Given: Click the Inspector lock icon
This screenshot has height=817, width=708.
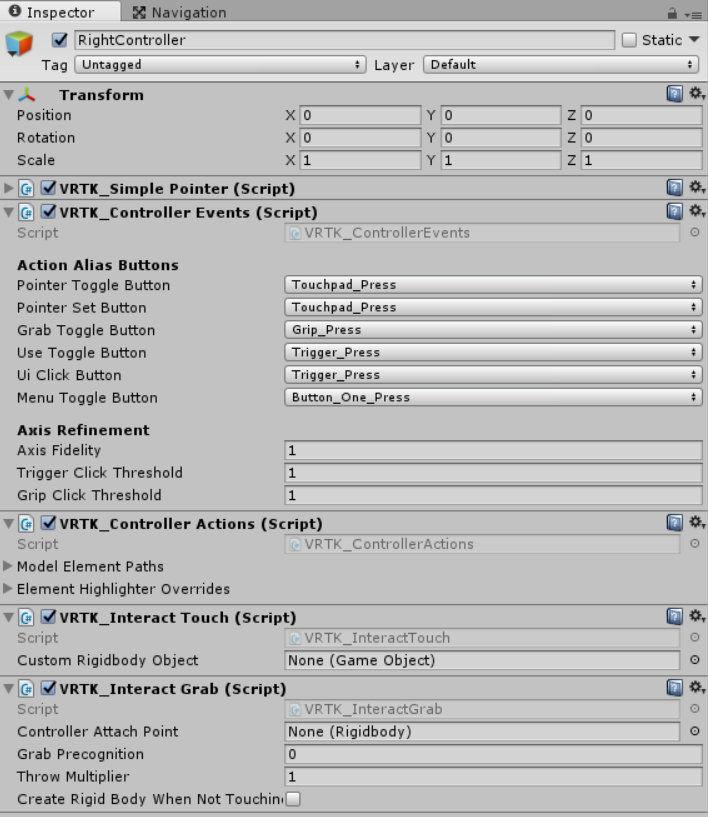Looking at the screenshot, I should pyautogui.click(x=672, y=14).
